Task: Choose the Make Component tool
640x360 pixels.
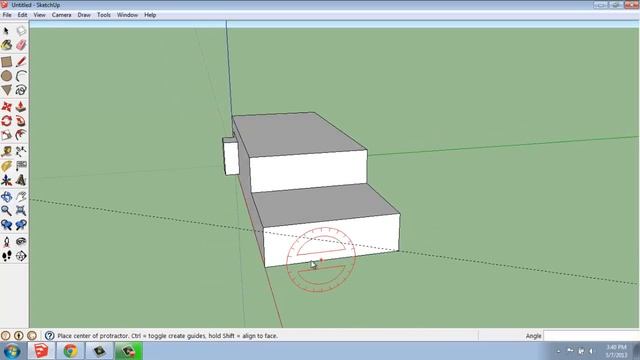Action: [x=21, y=31]
